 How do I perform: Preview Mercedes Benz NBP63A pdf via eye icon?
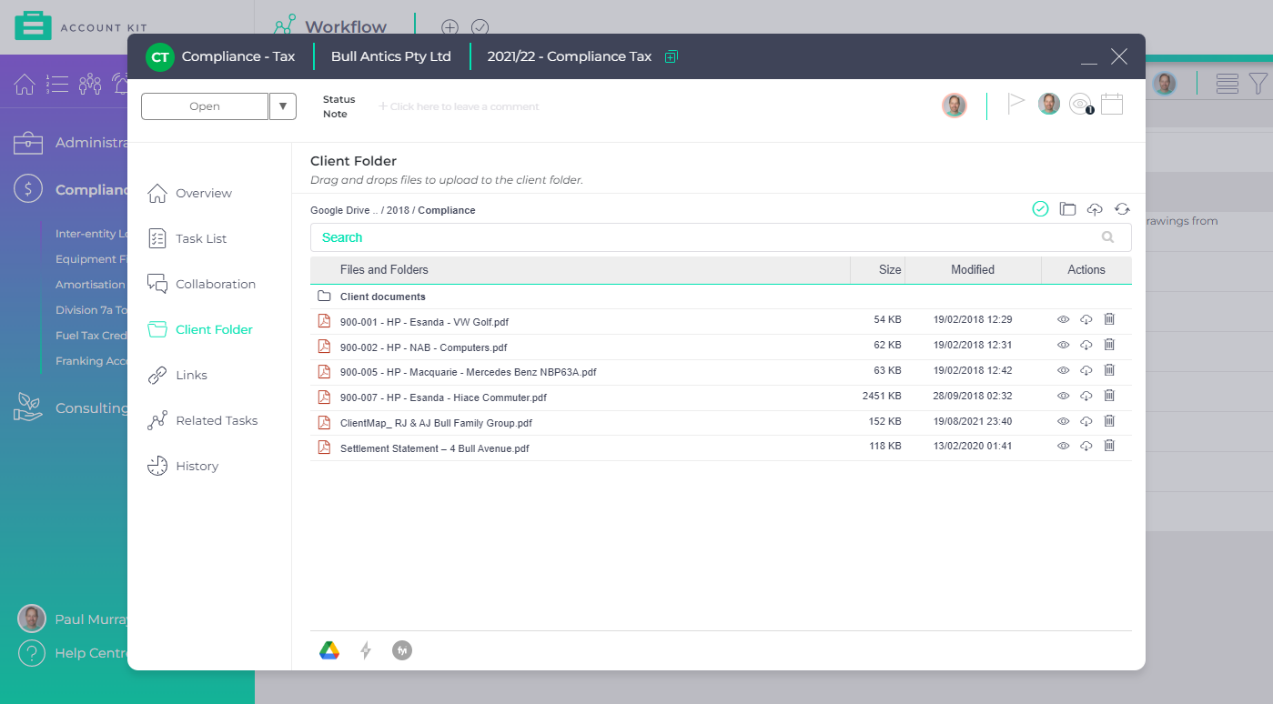1063,371
